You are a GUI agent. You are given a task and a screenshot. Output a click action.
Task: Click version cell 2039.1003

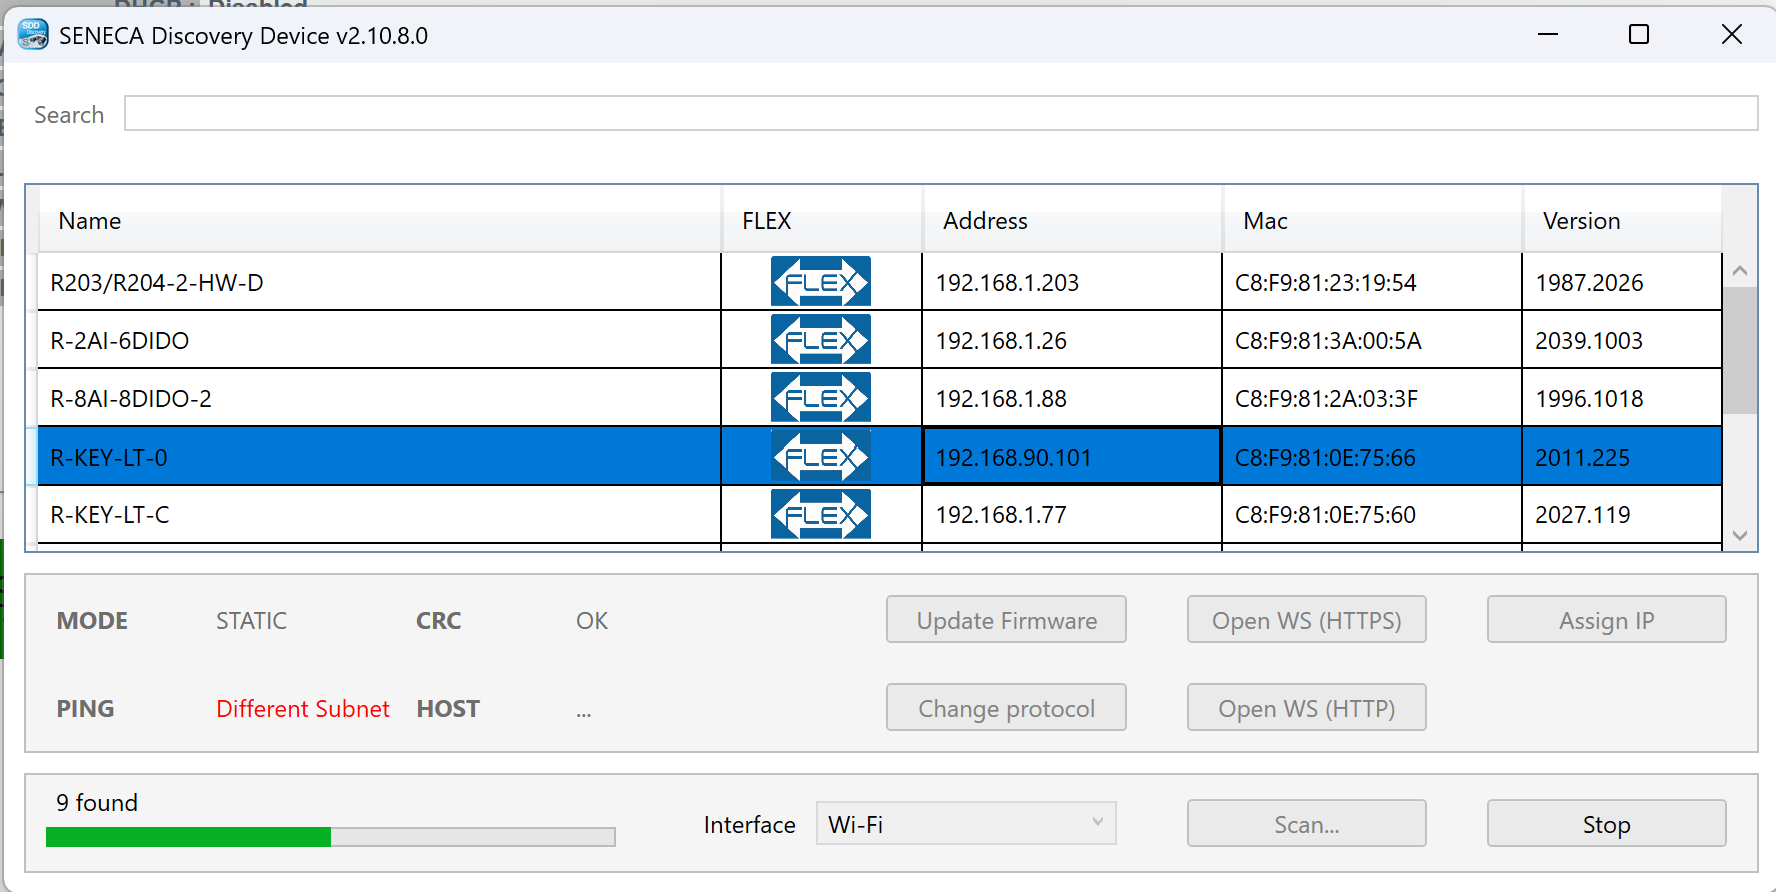click(x=1622, y=340)
